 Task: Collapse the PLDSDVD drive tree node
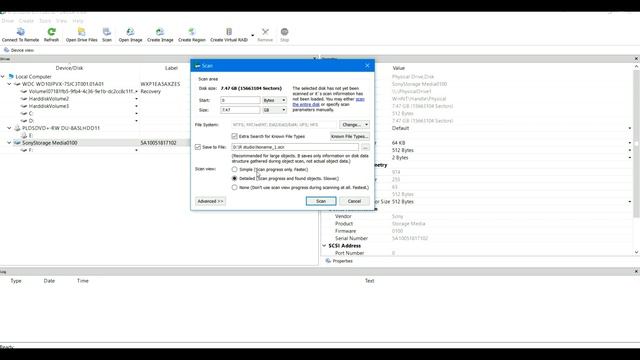pos(9,128)
